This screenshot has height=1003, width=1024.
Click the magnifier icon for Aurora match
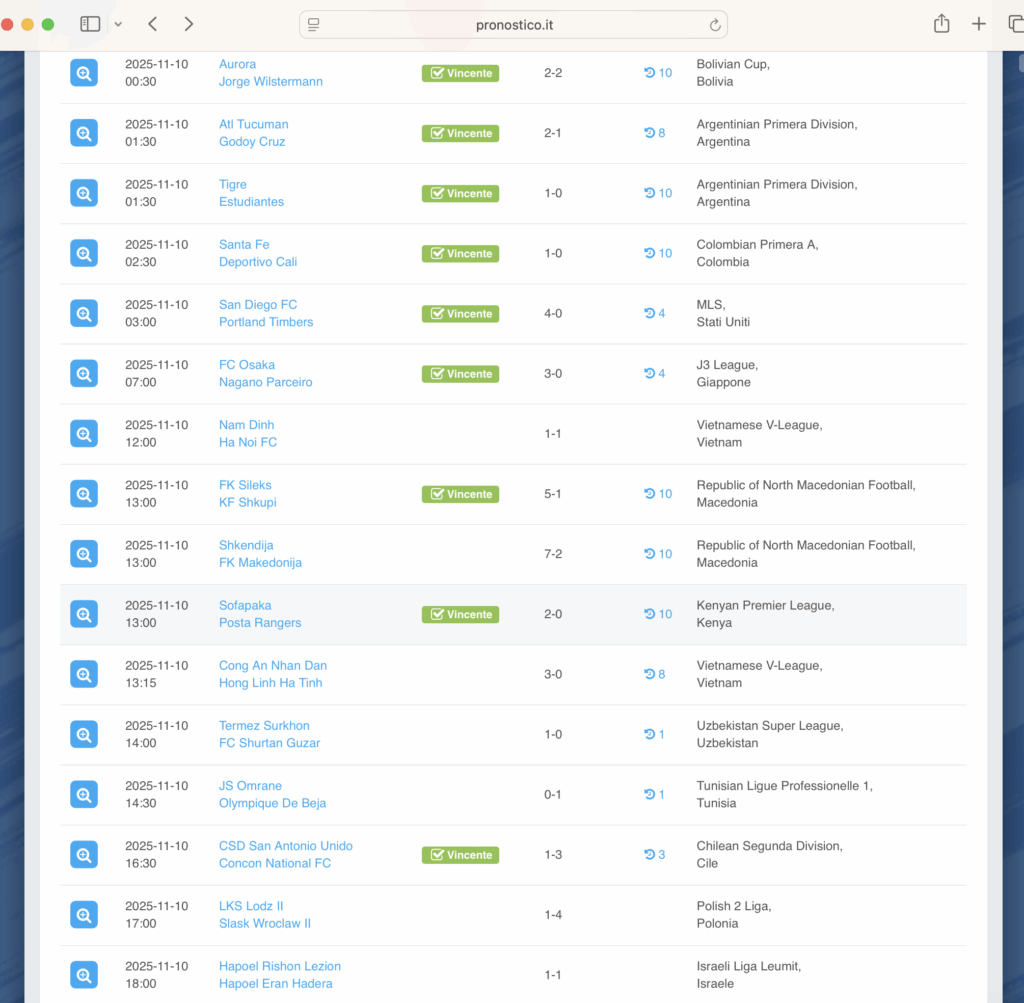click(84, 73)
